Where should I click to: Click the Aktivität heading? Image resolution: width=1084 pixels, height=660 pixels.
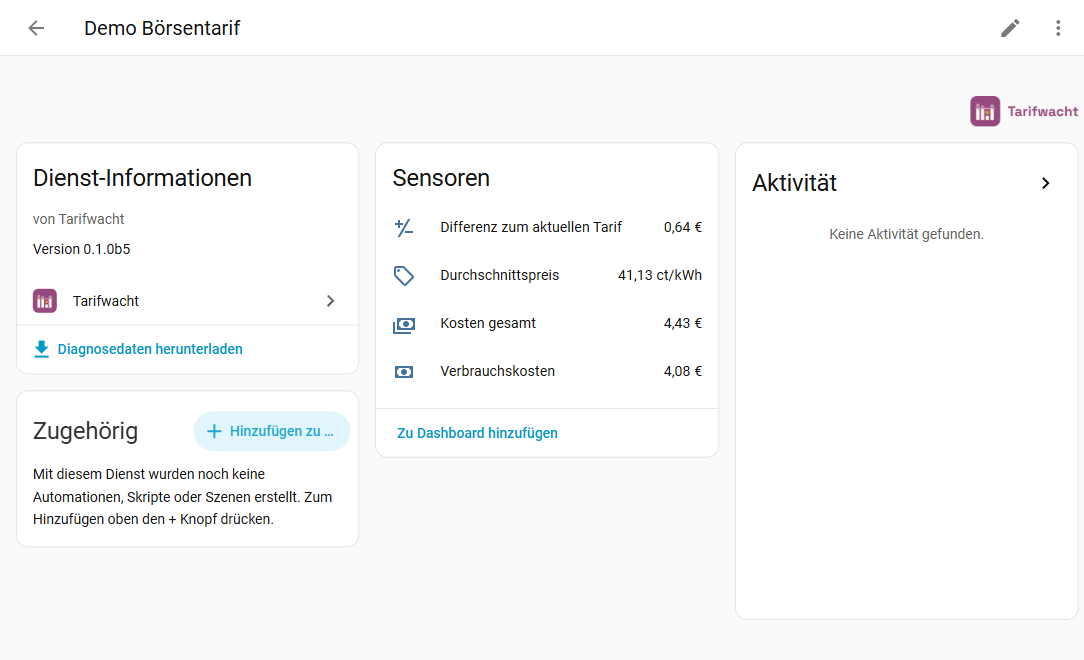(x=794, y=183)
